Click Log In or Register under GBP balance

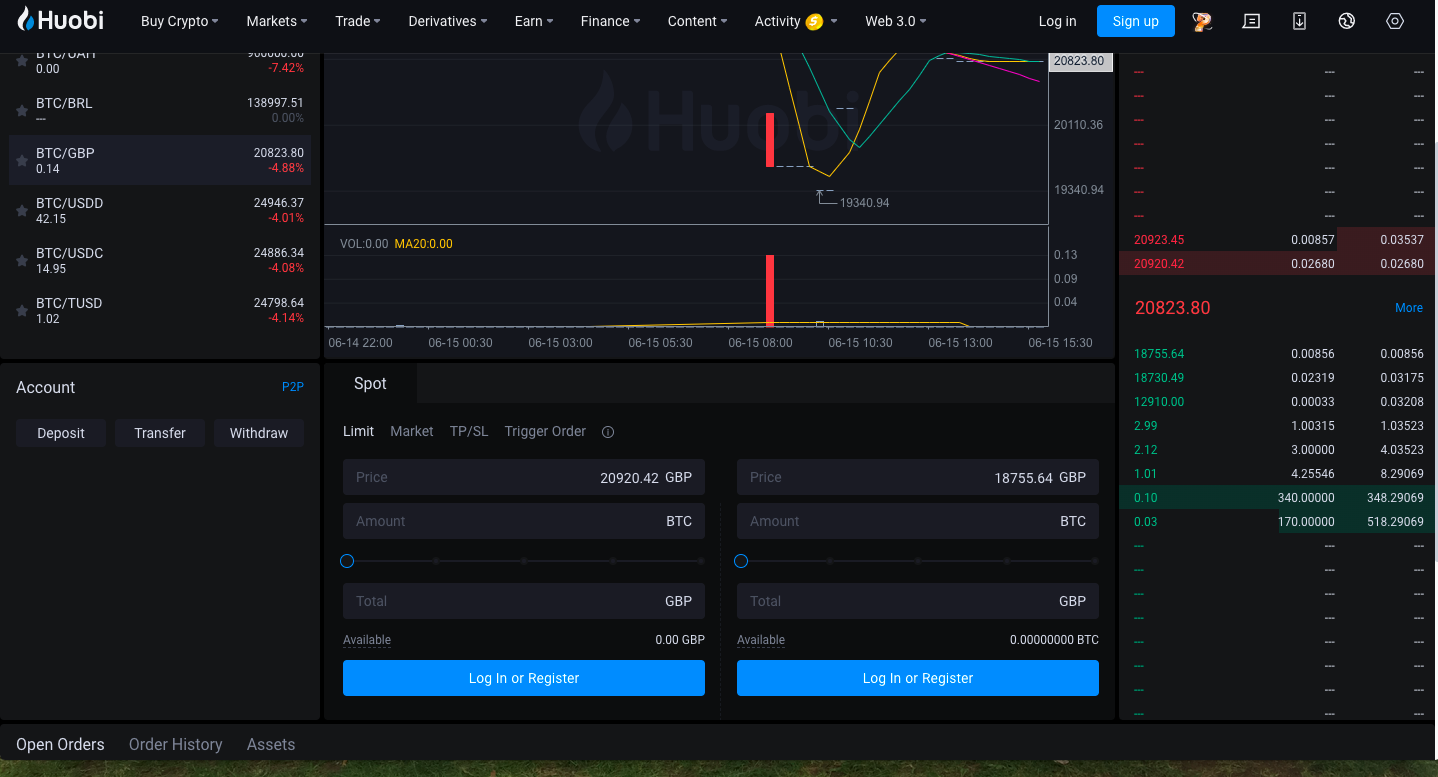pyautogui.click(x=524, y=678)
